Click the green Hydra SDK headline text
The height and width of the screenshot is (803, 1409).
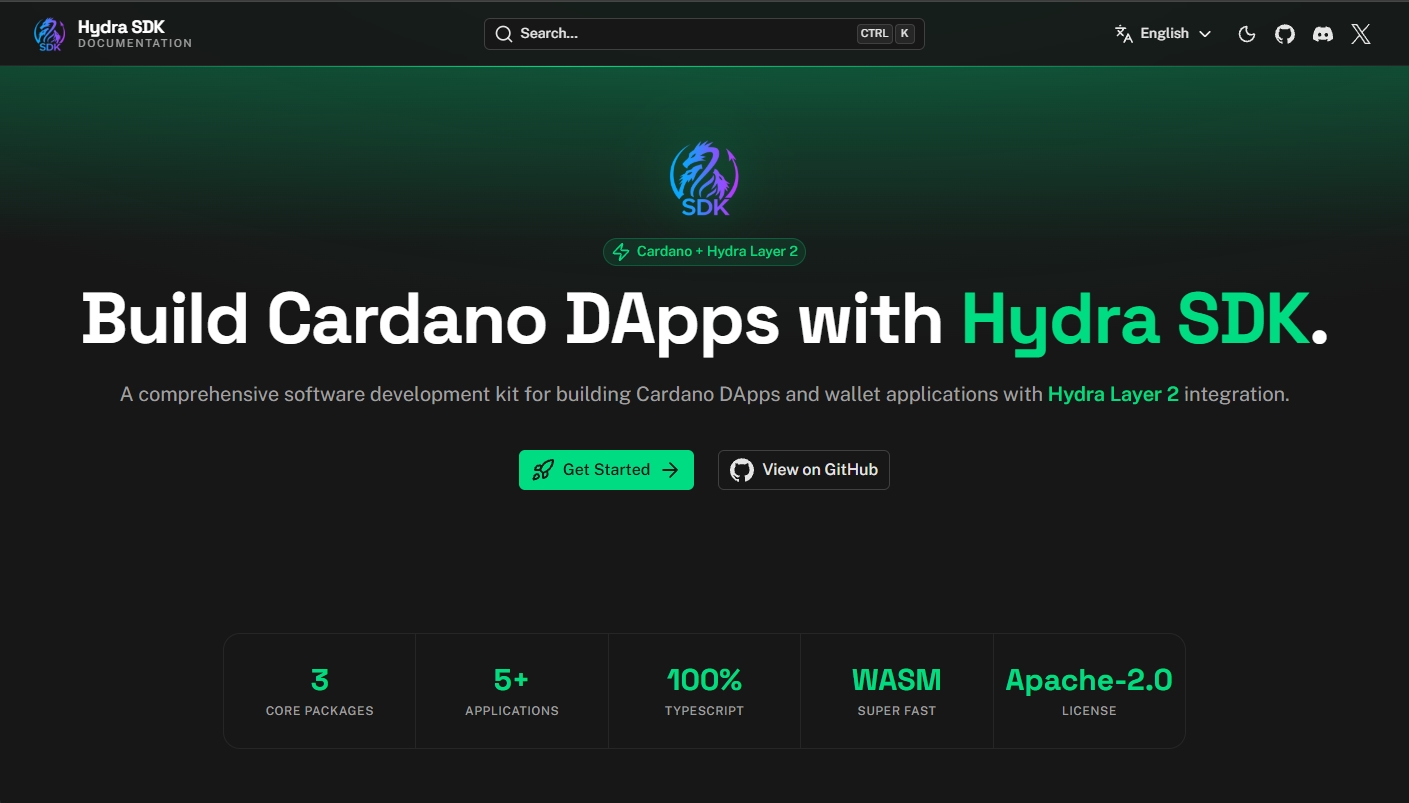pos(1135,320)
